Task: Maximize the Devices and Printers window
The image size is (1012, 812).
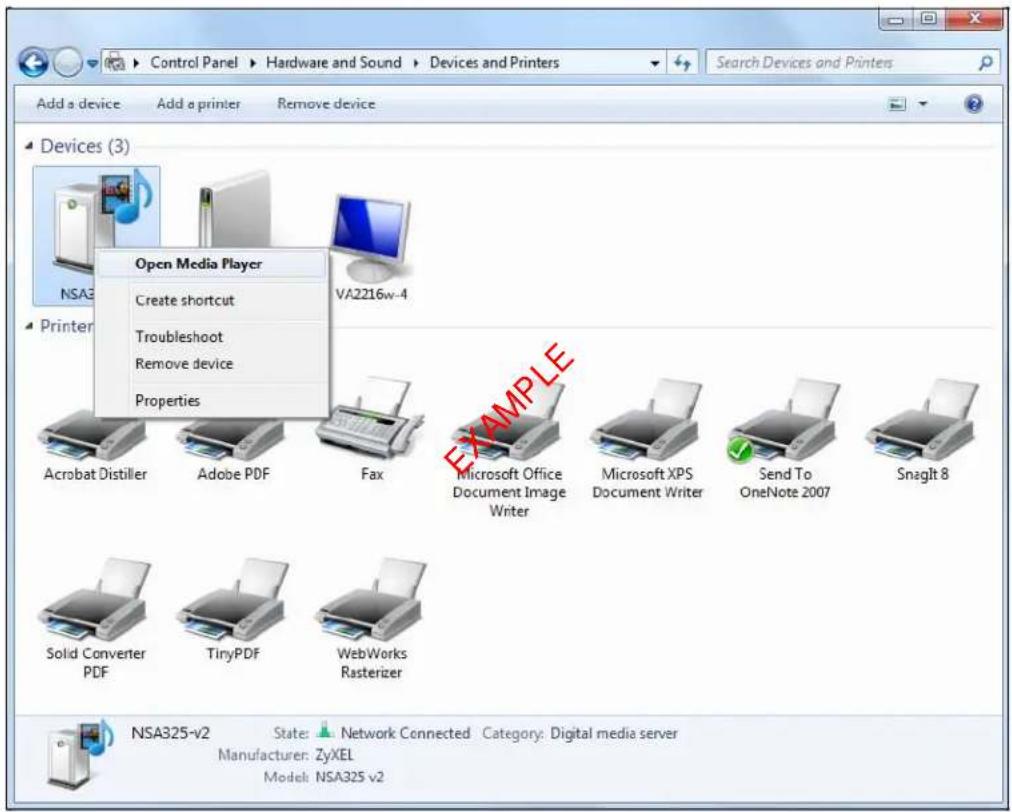Action: tap(927, 20)
